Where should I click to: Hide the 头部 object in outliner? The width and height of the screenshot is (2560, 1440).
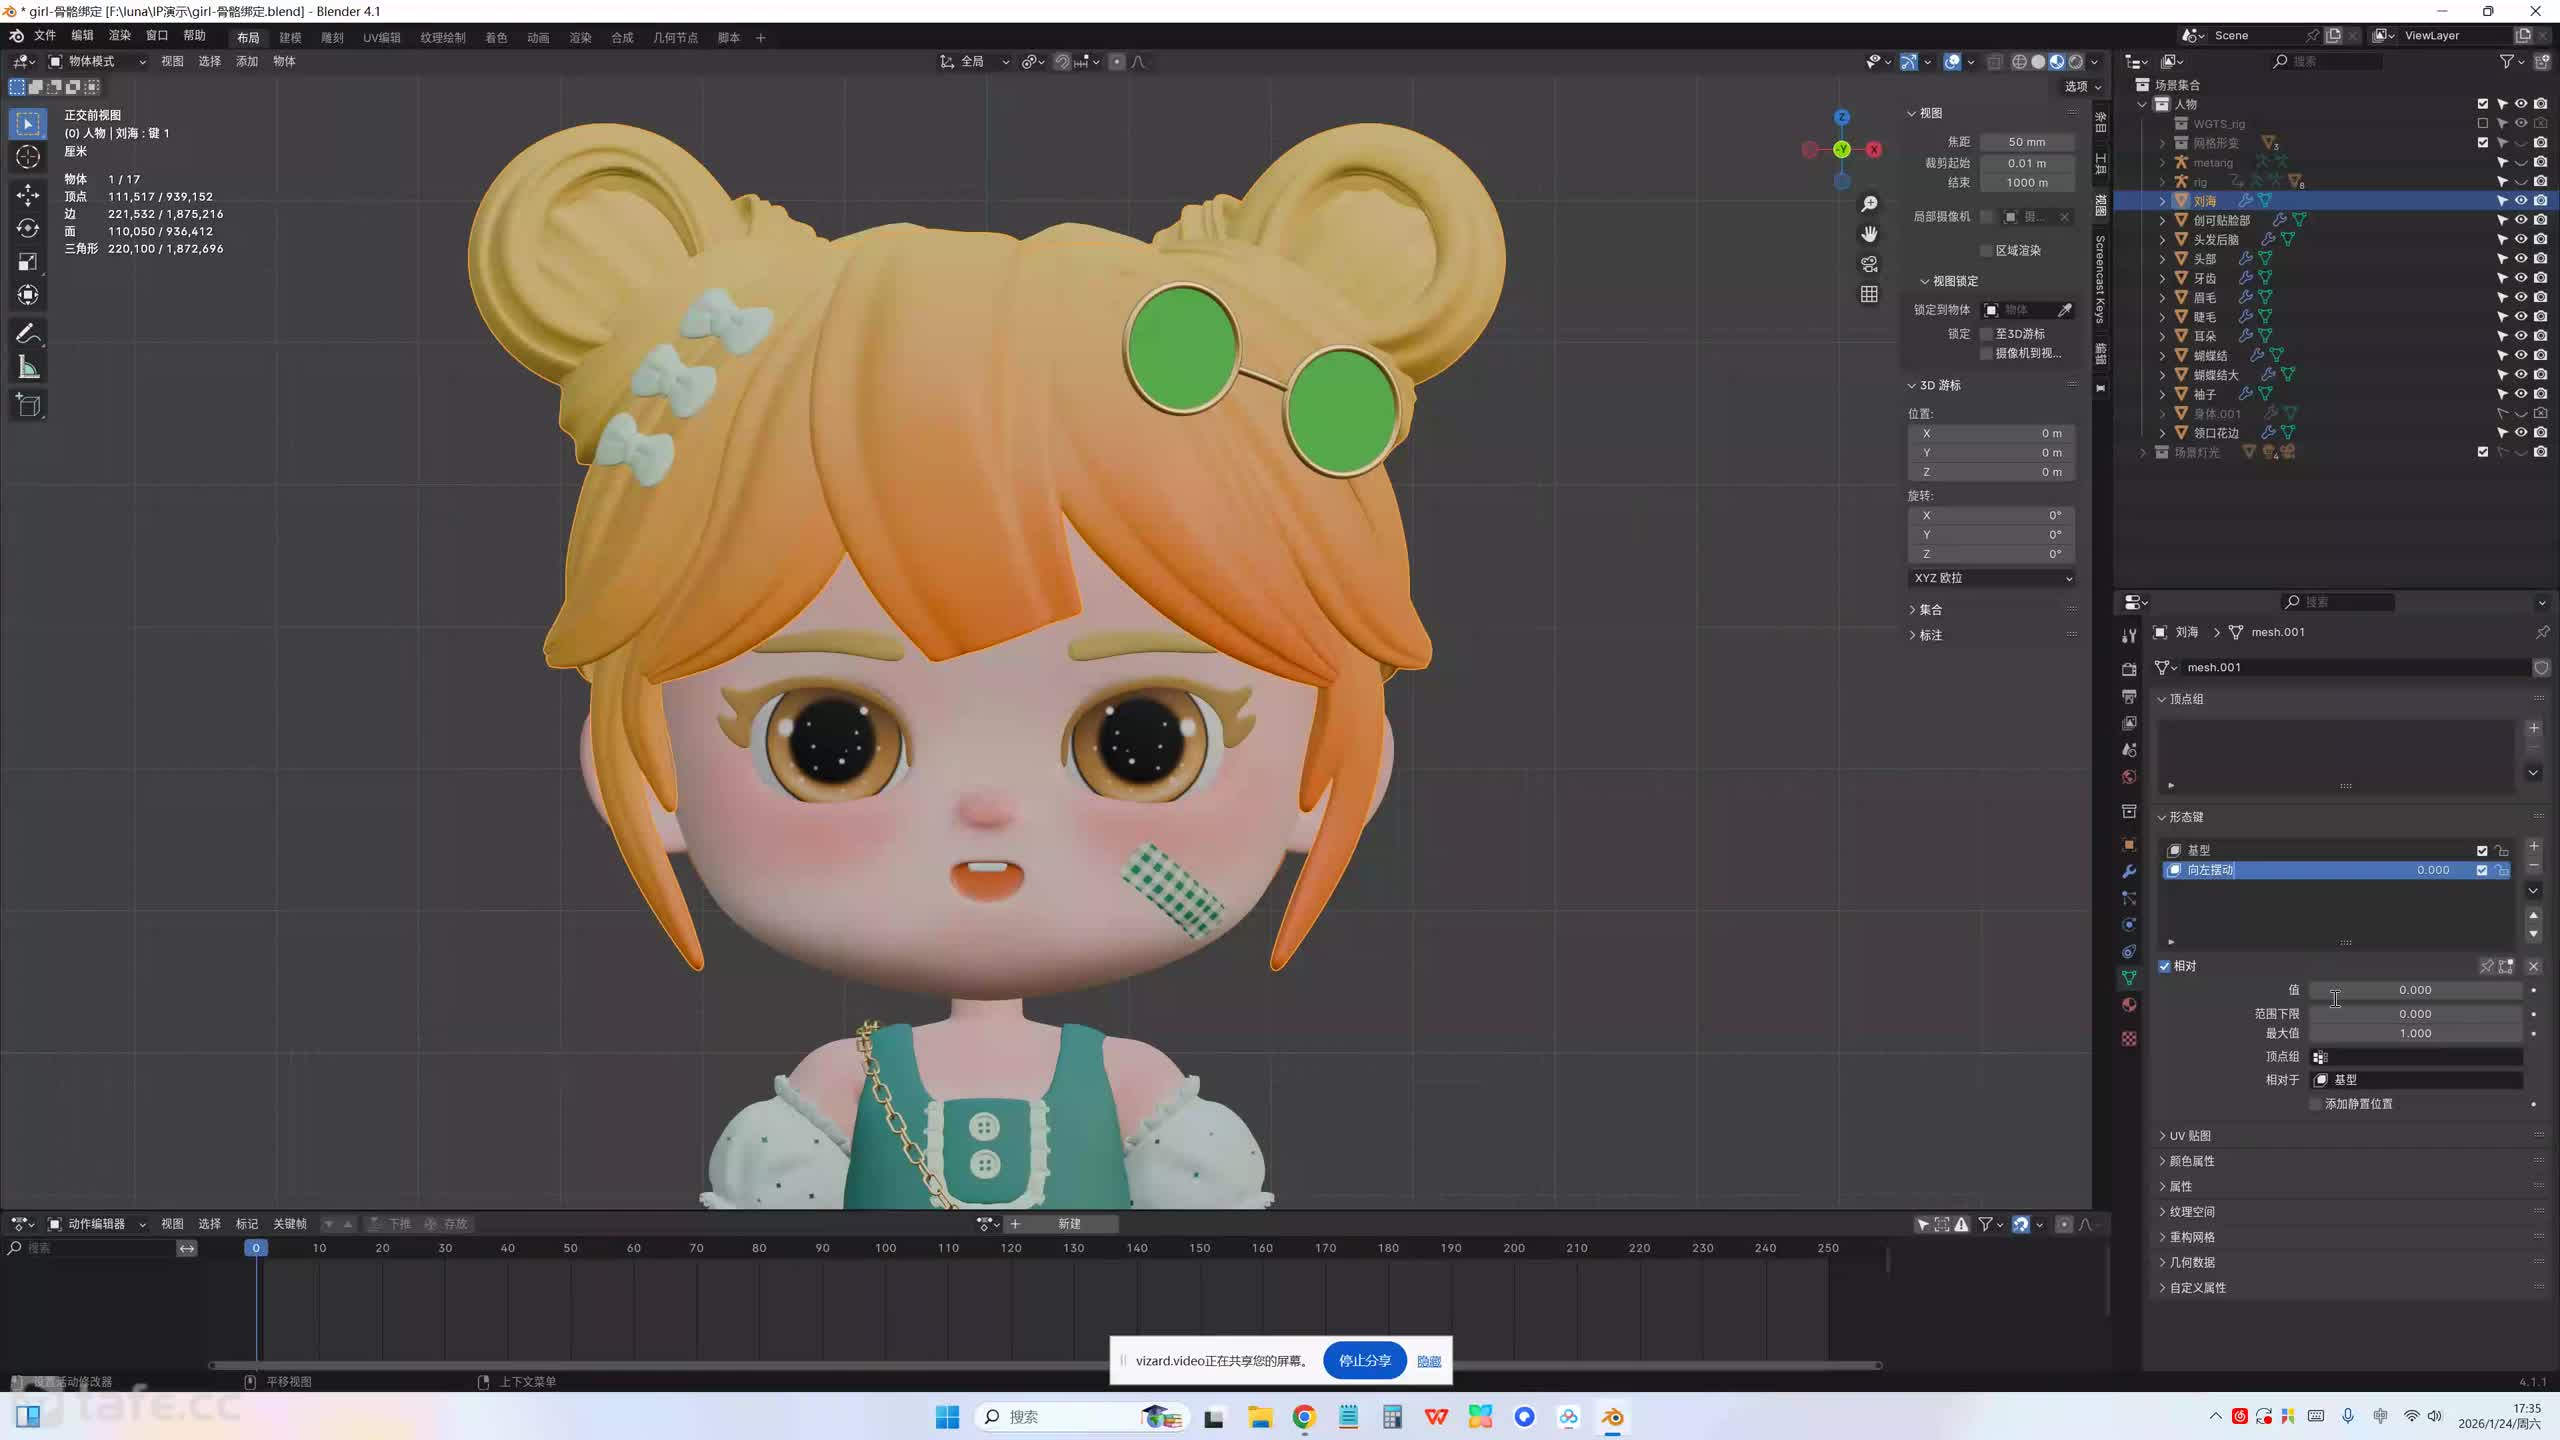pyautogui.click(x=2521, y=258)
